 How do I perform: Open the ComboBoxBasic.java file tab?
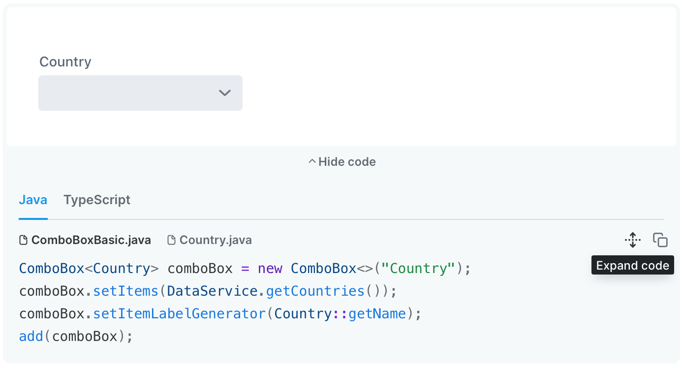[85, 240]
